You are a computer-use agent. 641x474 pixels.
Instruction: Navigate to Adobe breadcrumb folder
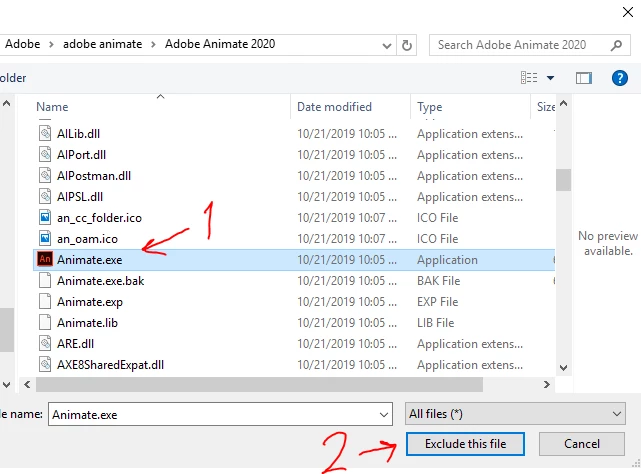(x=22, y=44)
